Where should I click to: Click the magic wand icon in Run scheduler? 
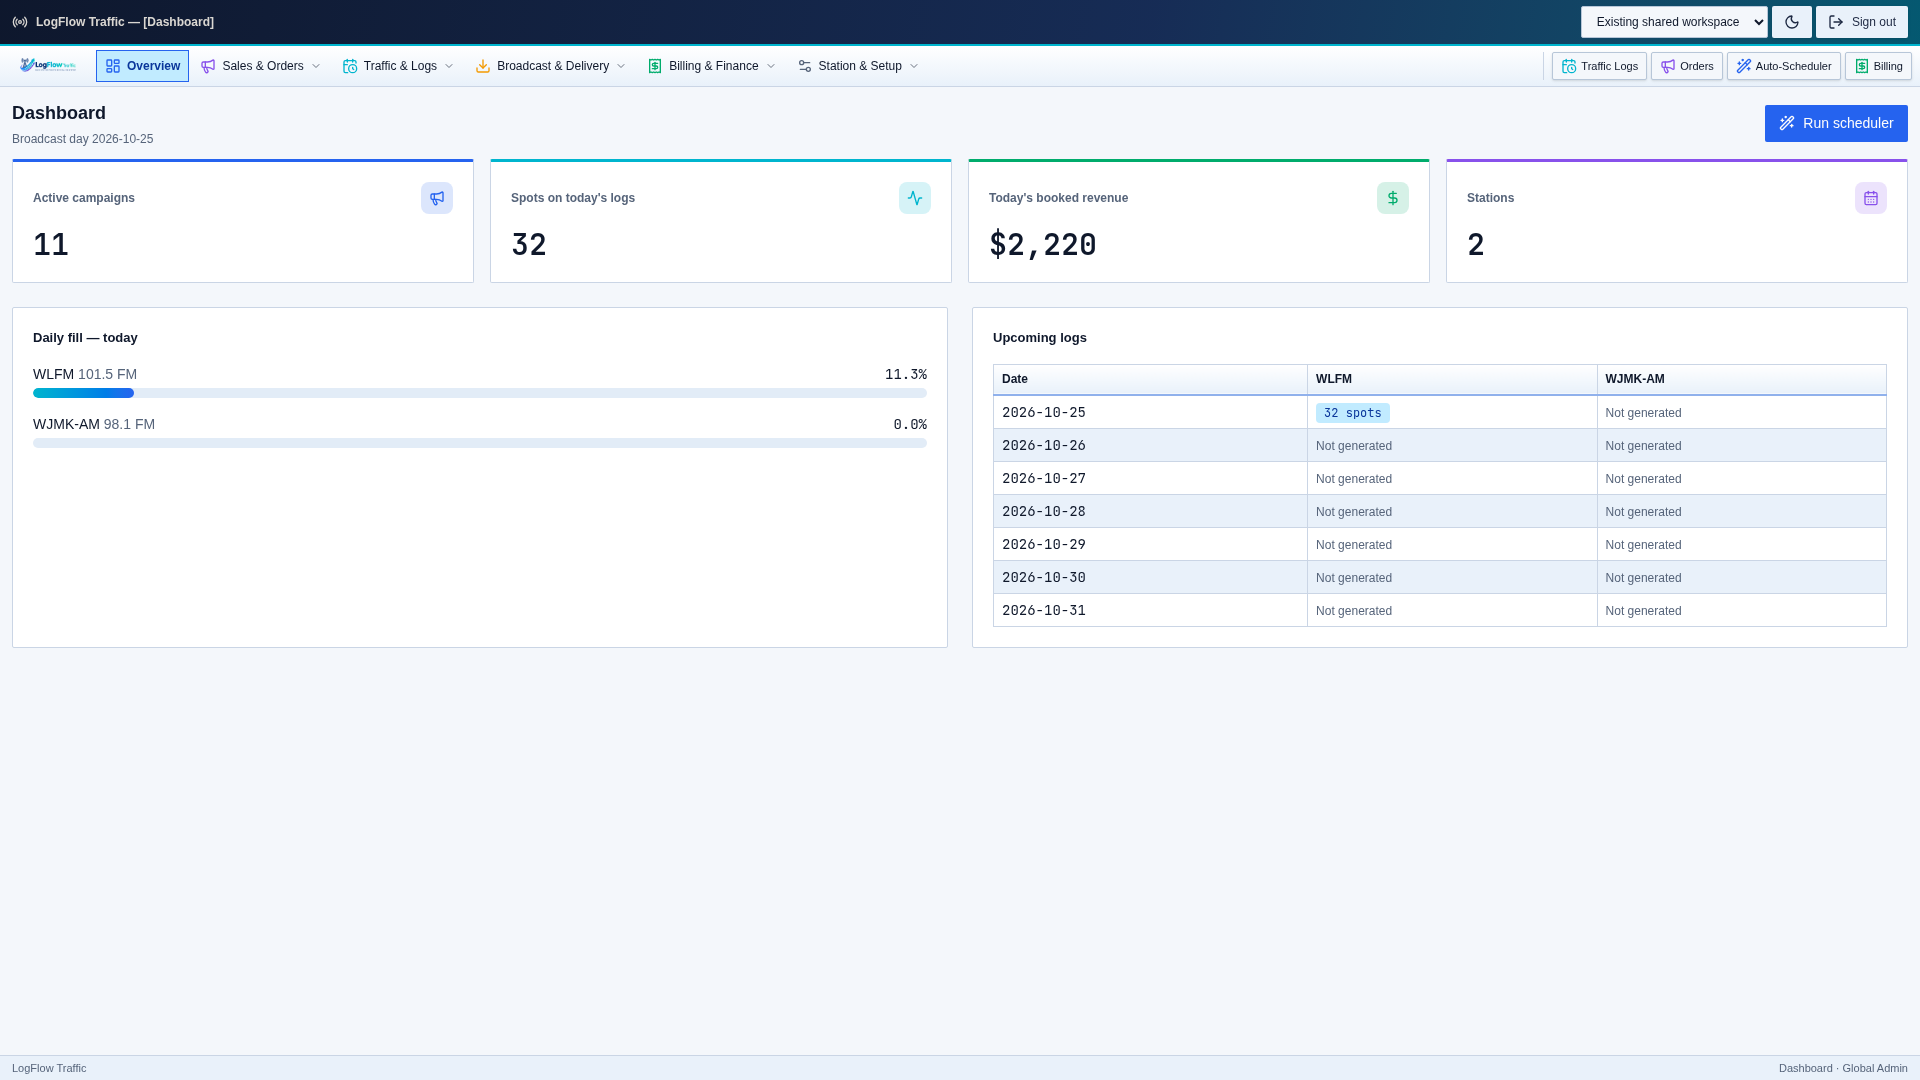point(1787,123)
